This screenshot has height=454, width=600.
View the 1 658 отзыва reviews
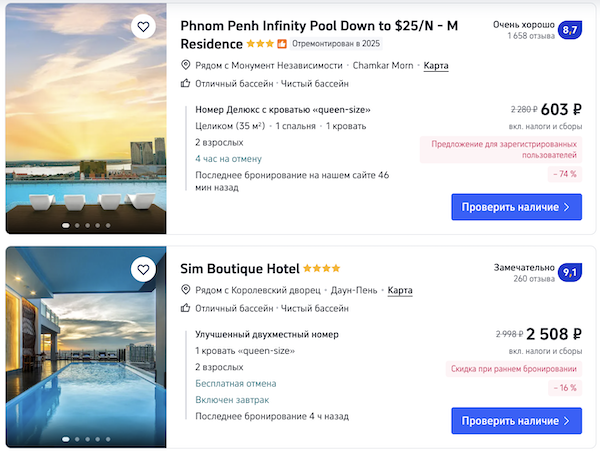[x=530, y=36]
